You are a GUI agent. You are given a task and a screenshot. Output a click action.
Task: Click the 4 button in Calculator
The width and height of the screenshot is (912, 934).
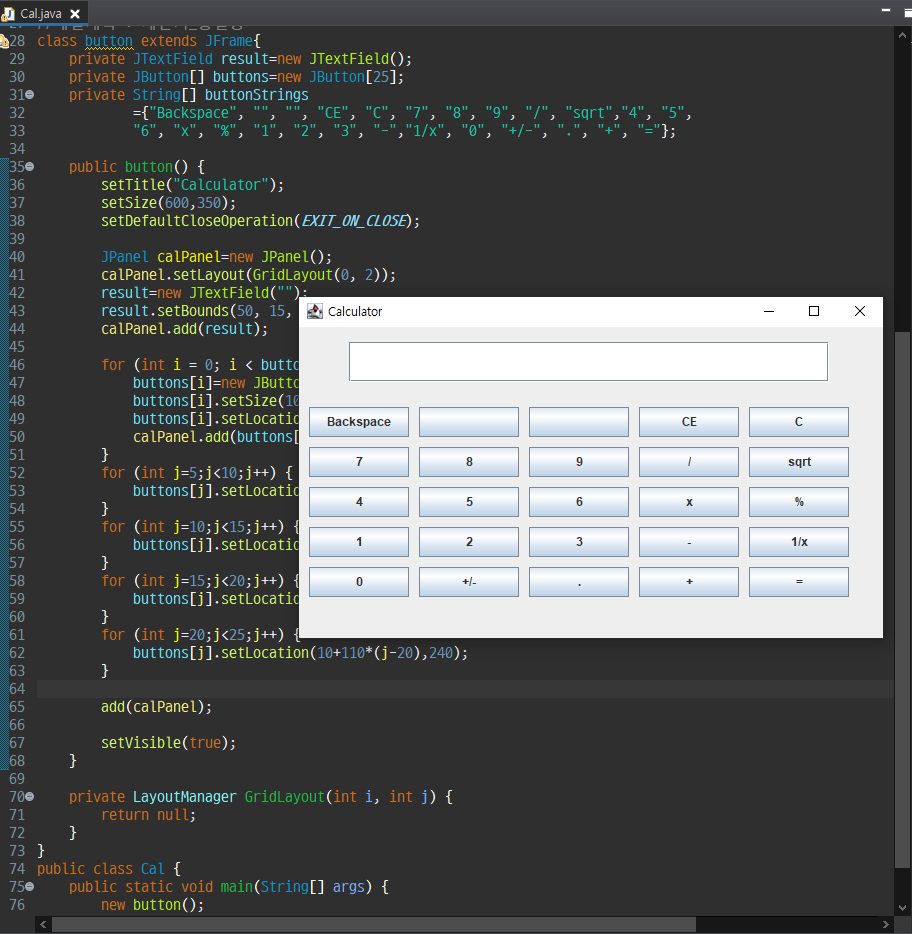pos(359,502)
